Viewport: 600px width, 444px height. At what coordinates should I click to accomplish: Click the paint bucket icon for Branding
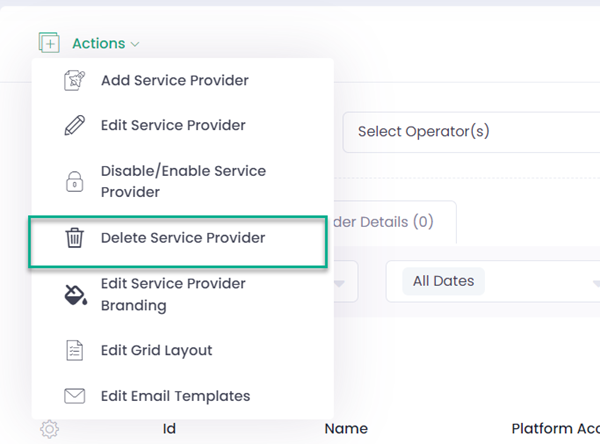tap(74, 295)
